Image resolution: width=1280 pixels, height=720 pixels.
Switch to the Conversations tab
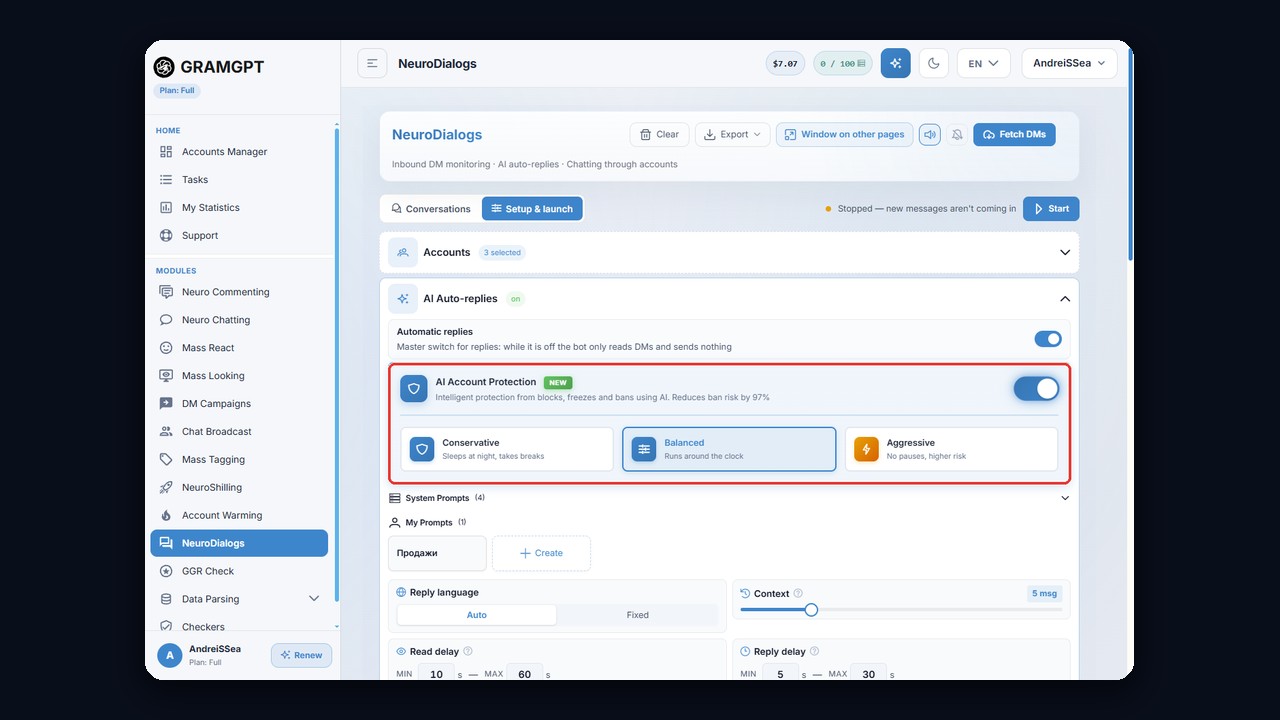tap(431, 209)
